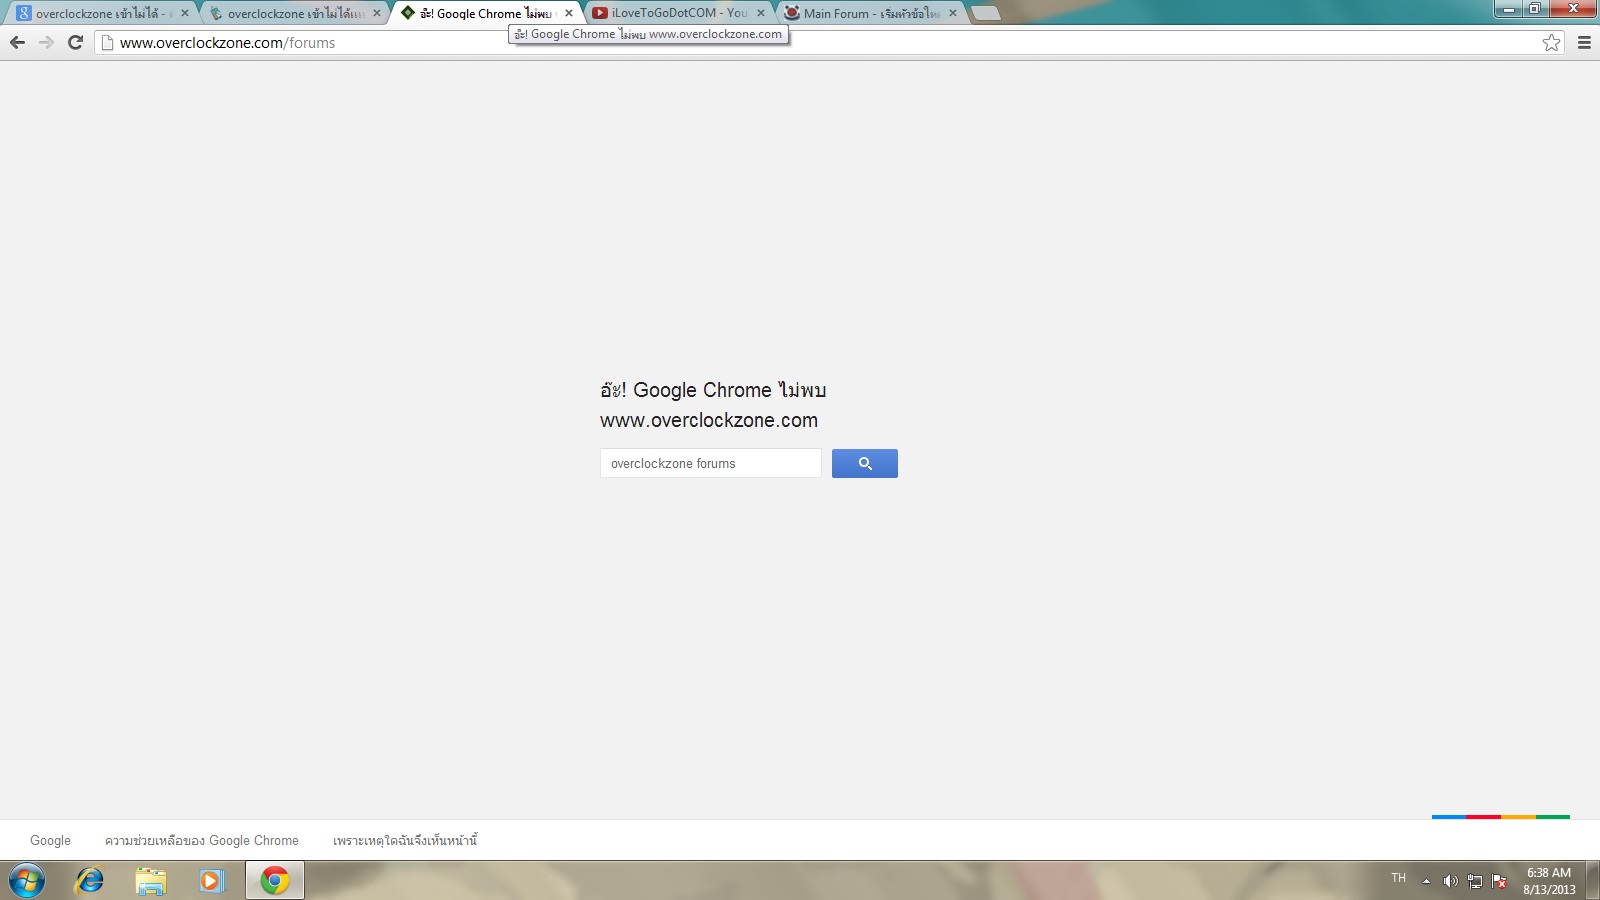Viewport: 1600px width, 900px height.
Task: Open the volume control speaker icon
Action: [x=1450, y=881]
